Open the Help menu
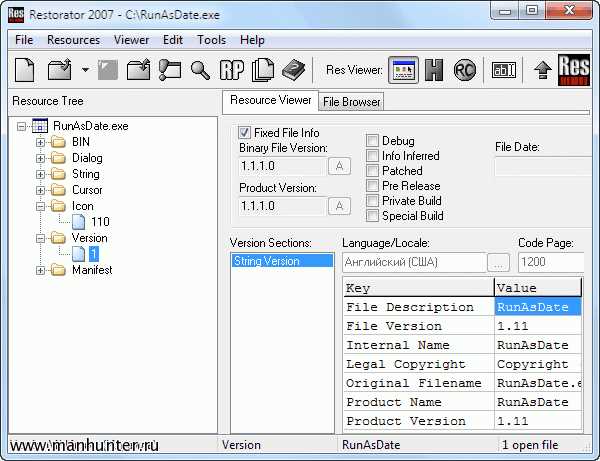Viewport: 600px width, 461px height. [252, 40]
